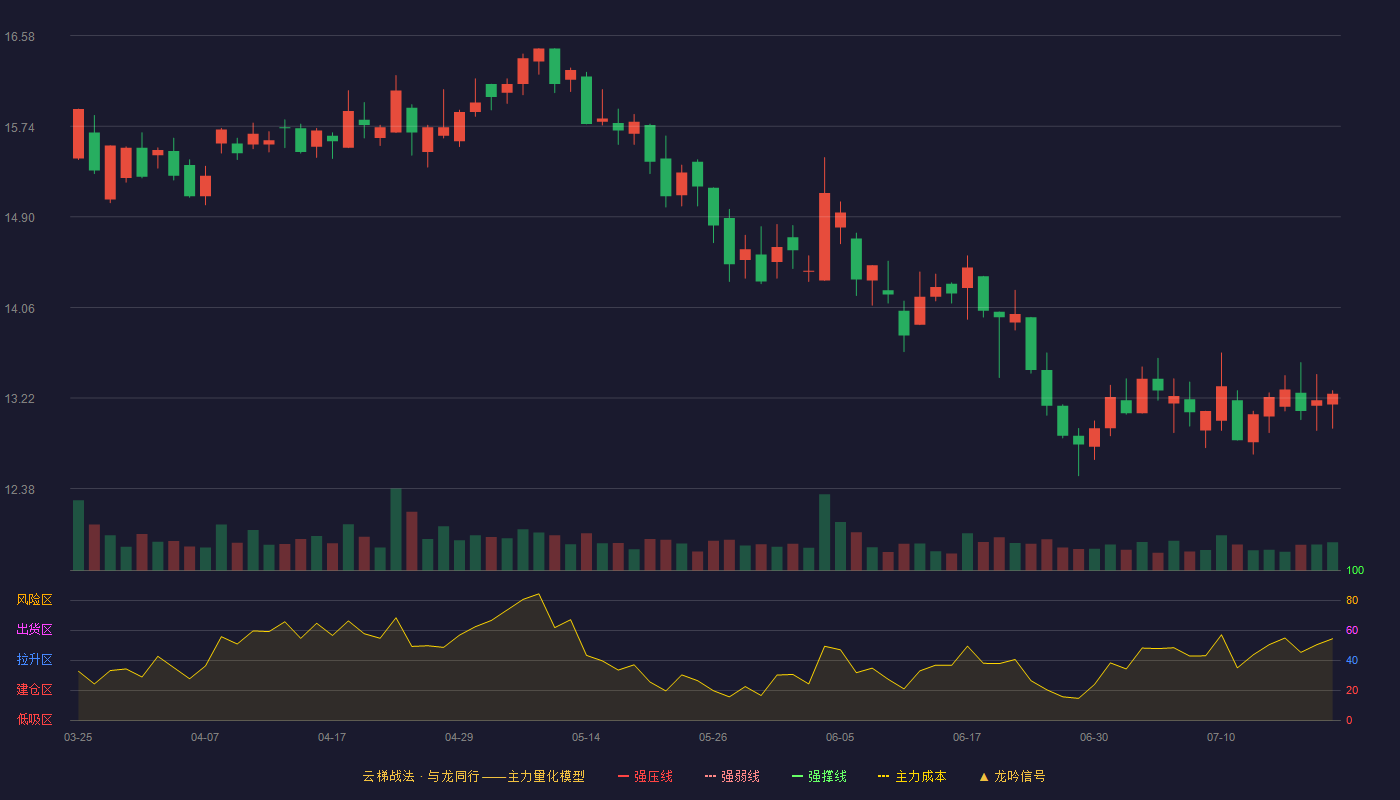Click the 14.90 price axis label
The height and width of the screenshot is (800, 1400).
click(20, 218)
